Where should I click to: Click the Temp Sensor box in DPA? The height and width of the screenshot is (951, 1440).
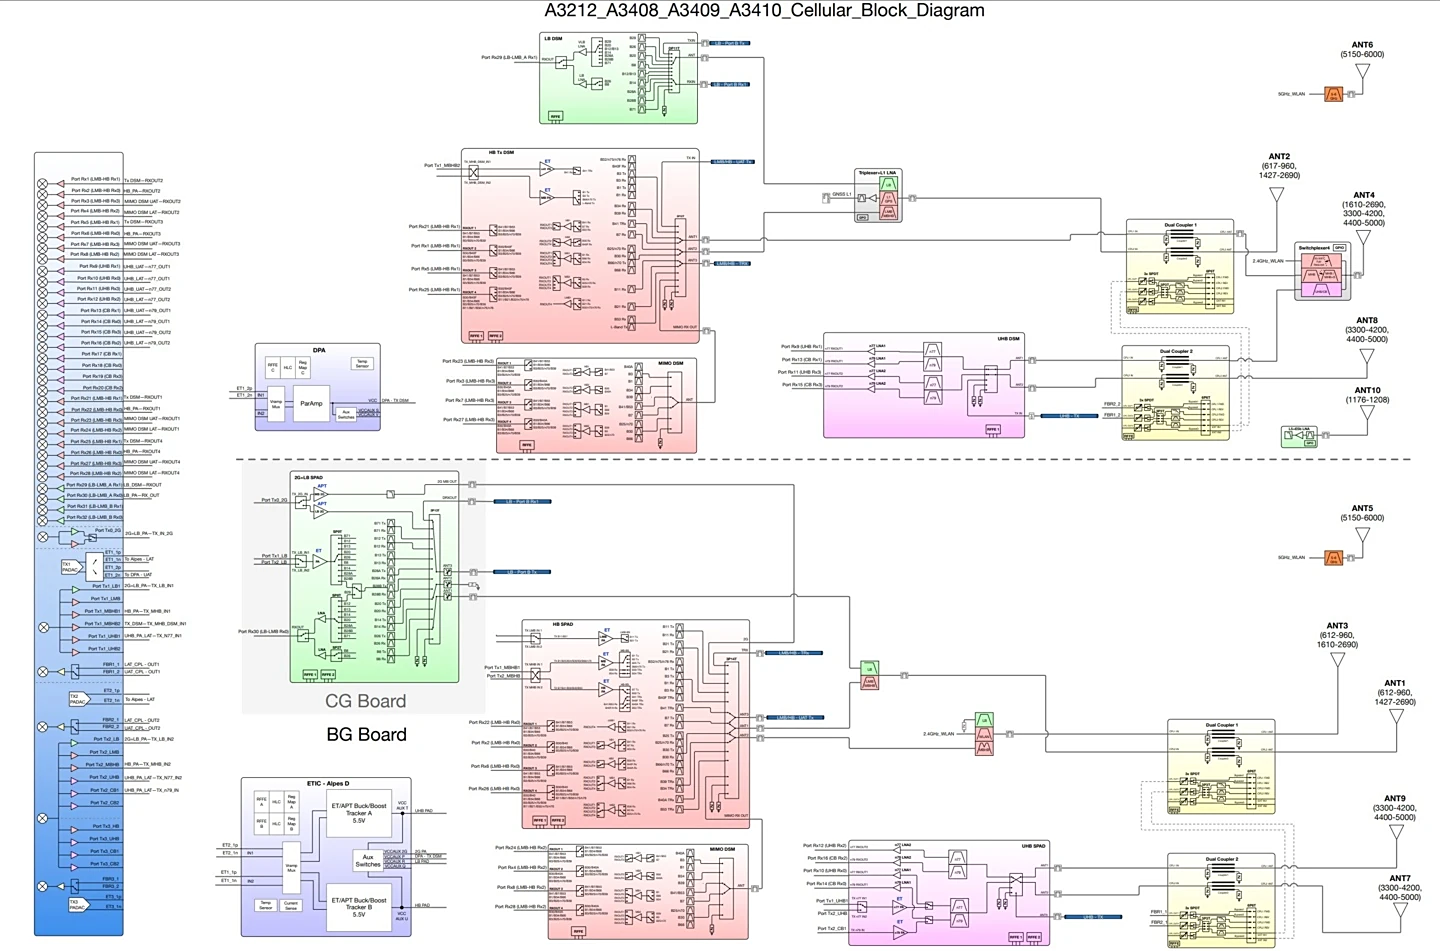pyautogui.click(x=362, y=363)
